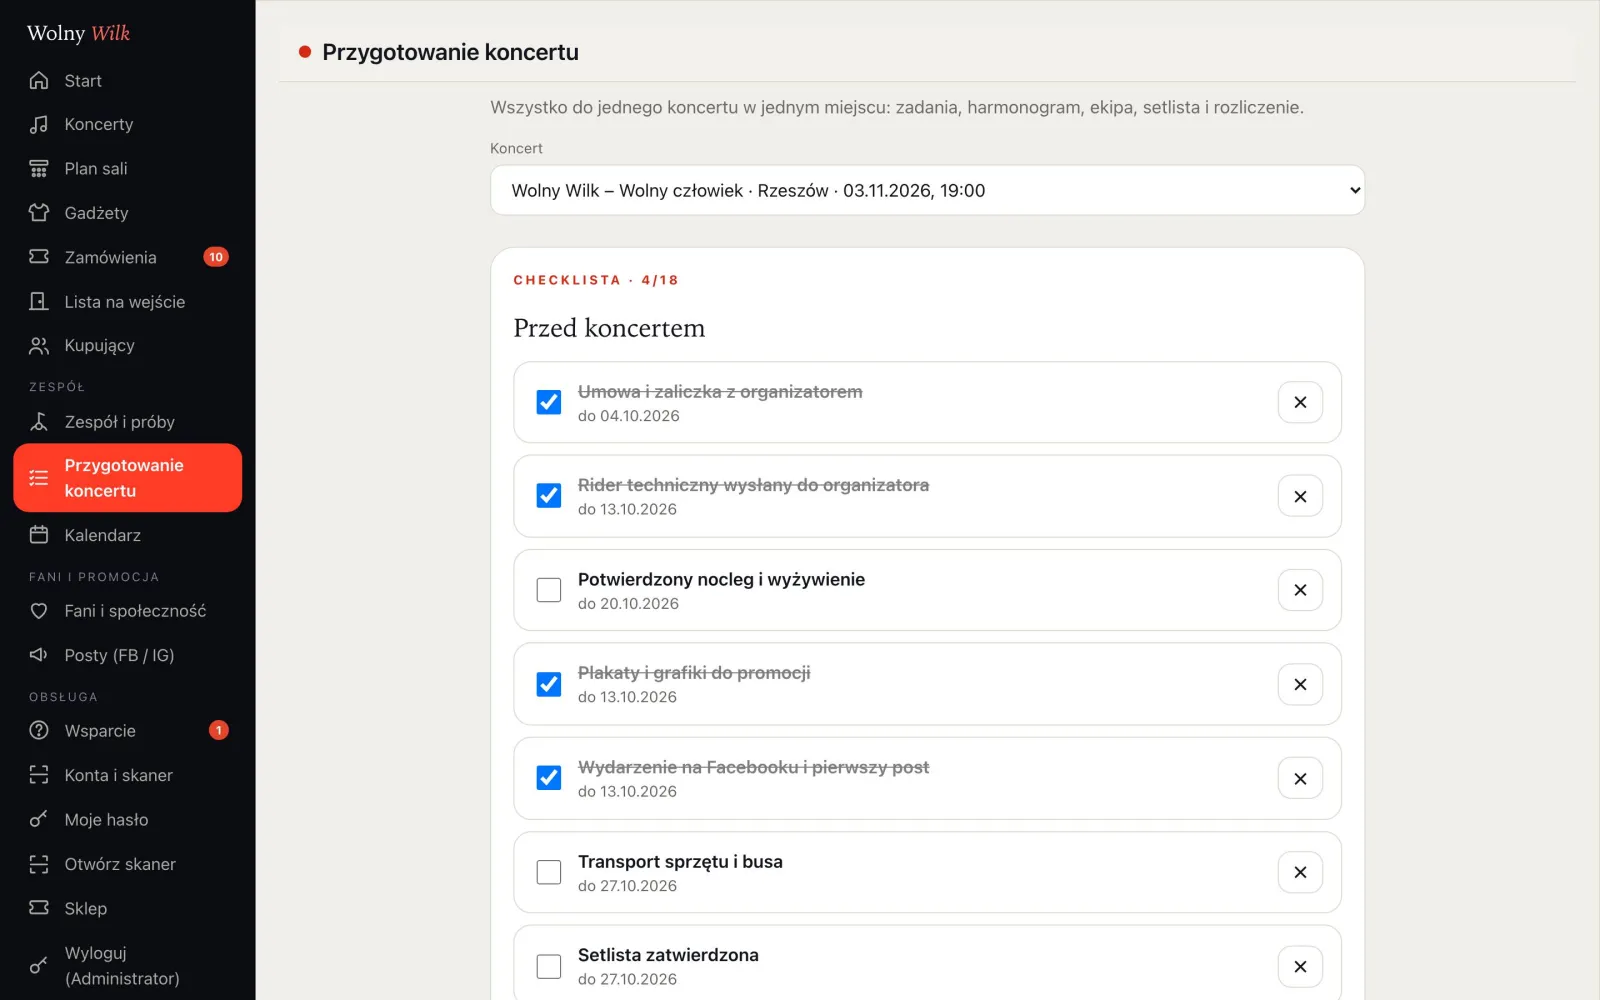Click the Przygotowanie koncertu checklist icon
1600x1000 pixels.
[x=39, y=478]
